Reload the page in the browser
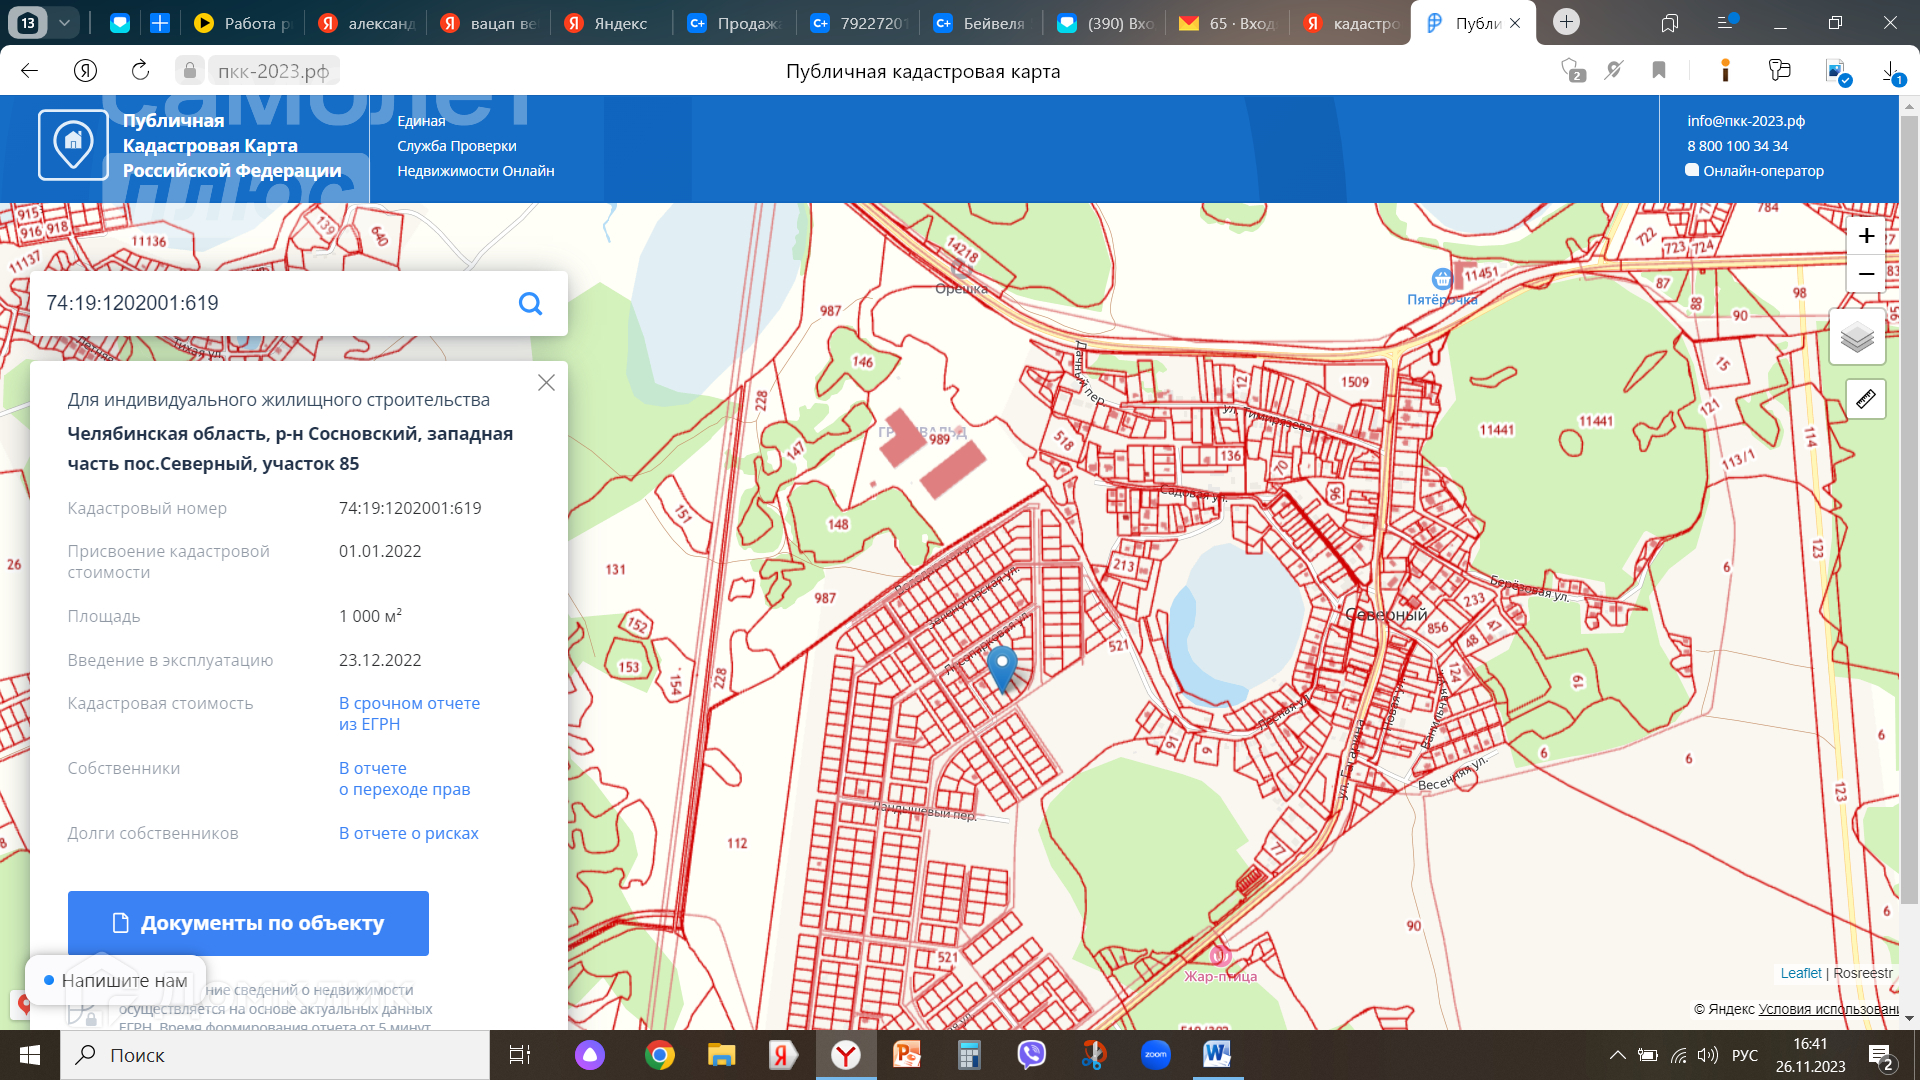This screenshot has height=1080, width=1920. coord(140,70)
